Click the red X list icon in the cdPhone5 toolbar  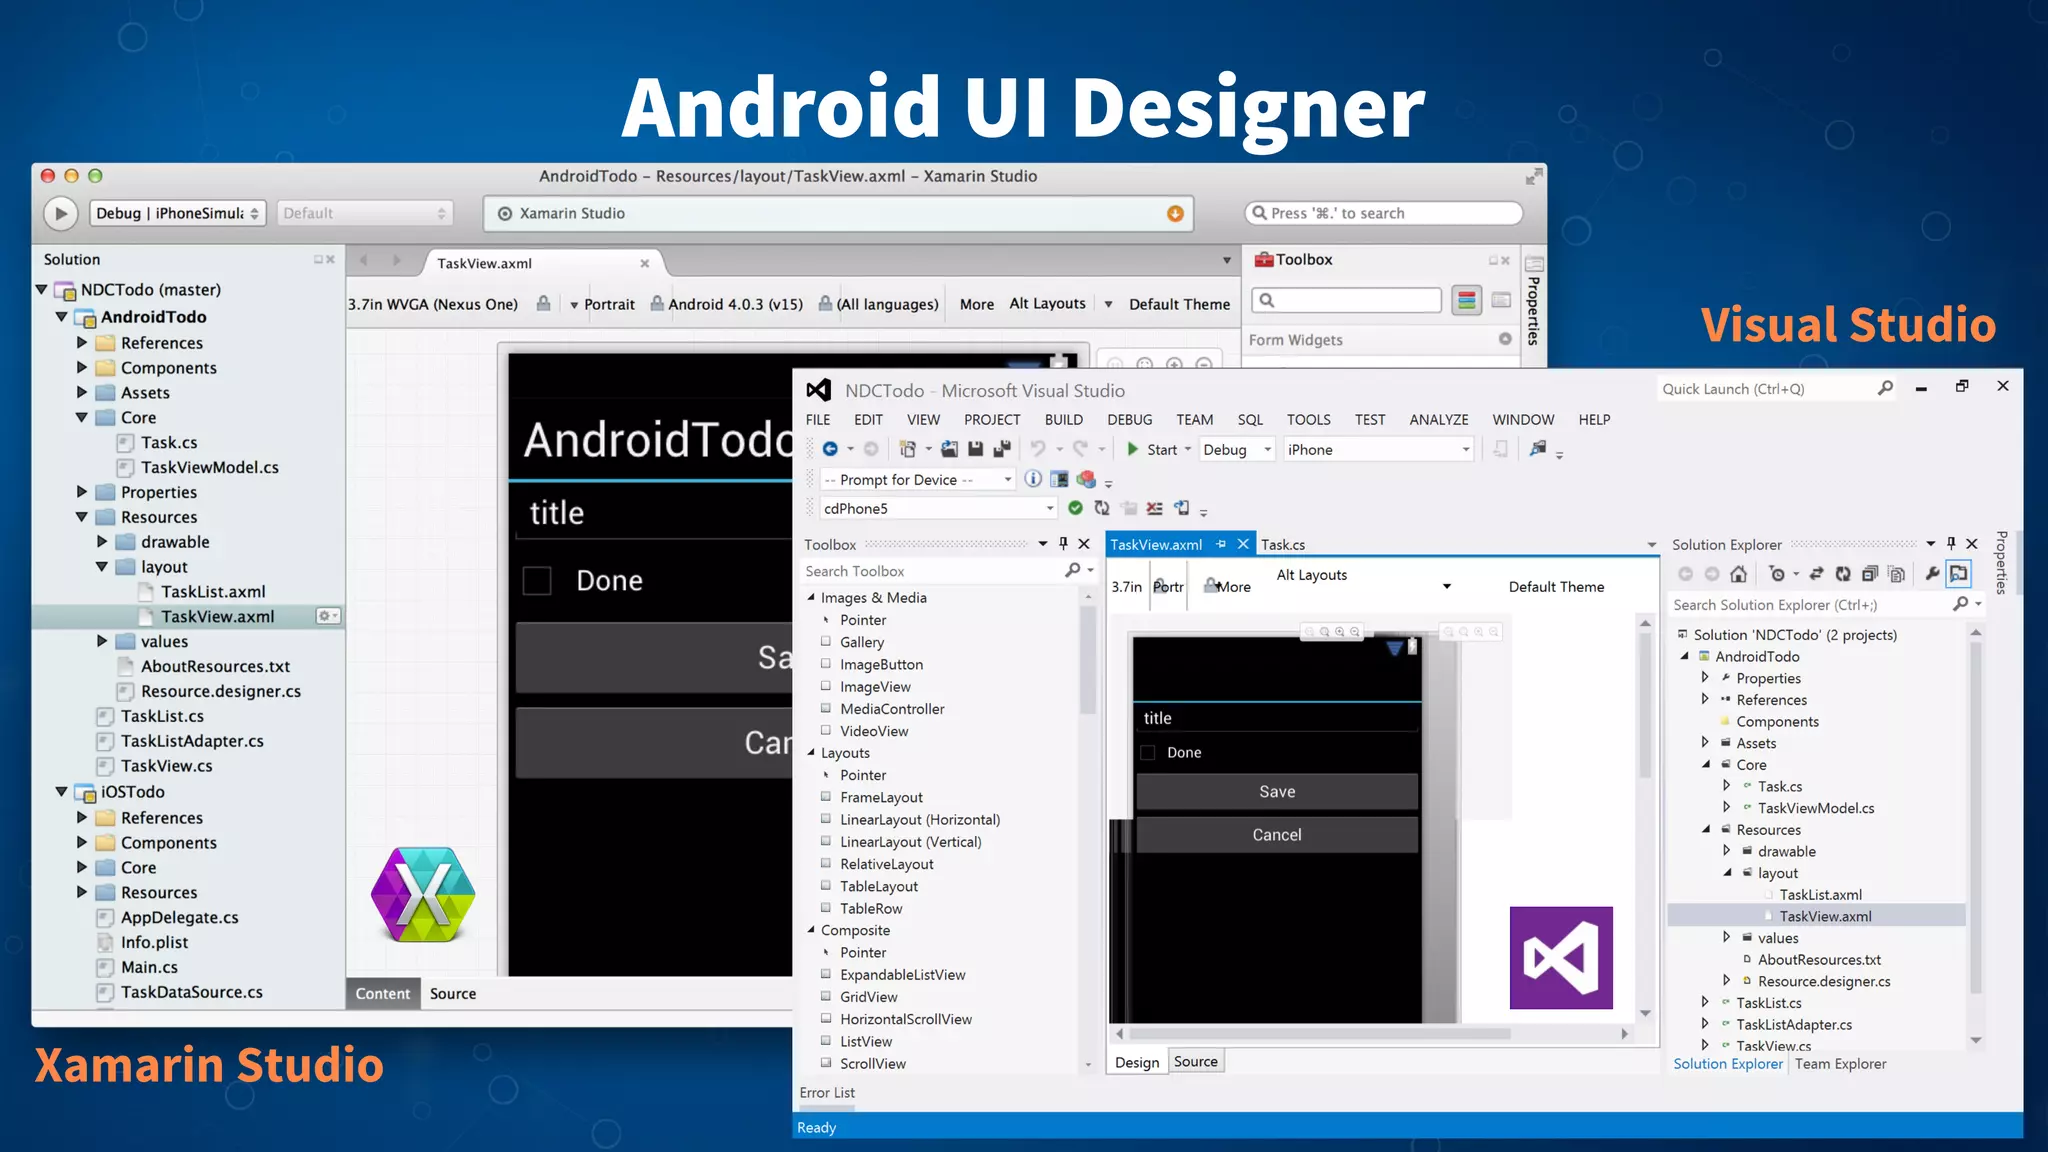(1154, 508)
